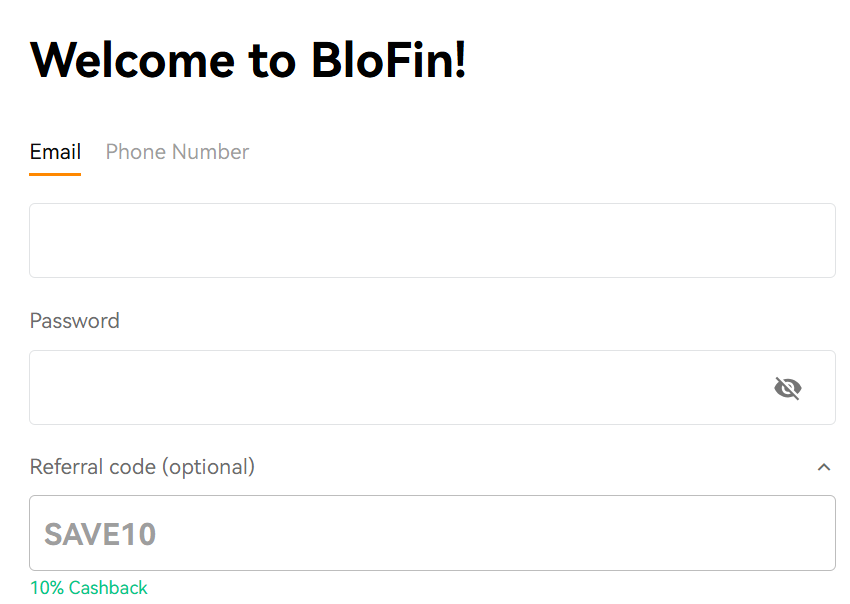Click the 'Welcome to BloFin!' heading

point(248,60)
